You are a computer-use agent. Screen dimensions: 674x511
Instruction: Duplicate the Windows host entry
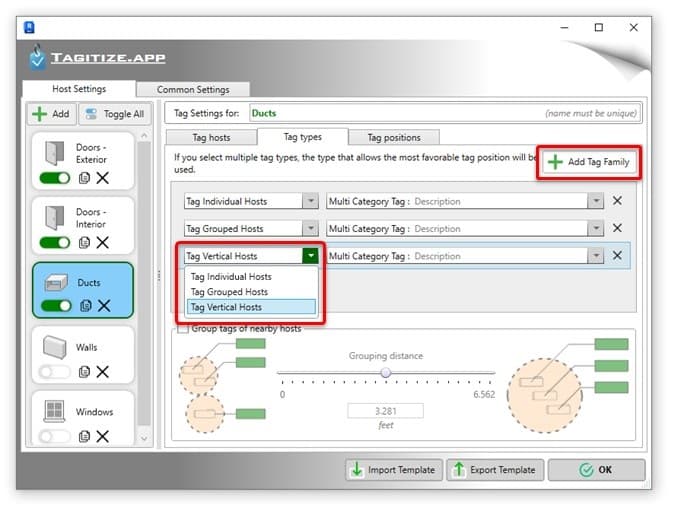[84, 437]
